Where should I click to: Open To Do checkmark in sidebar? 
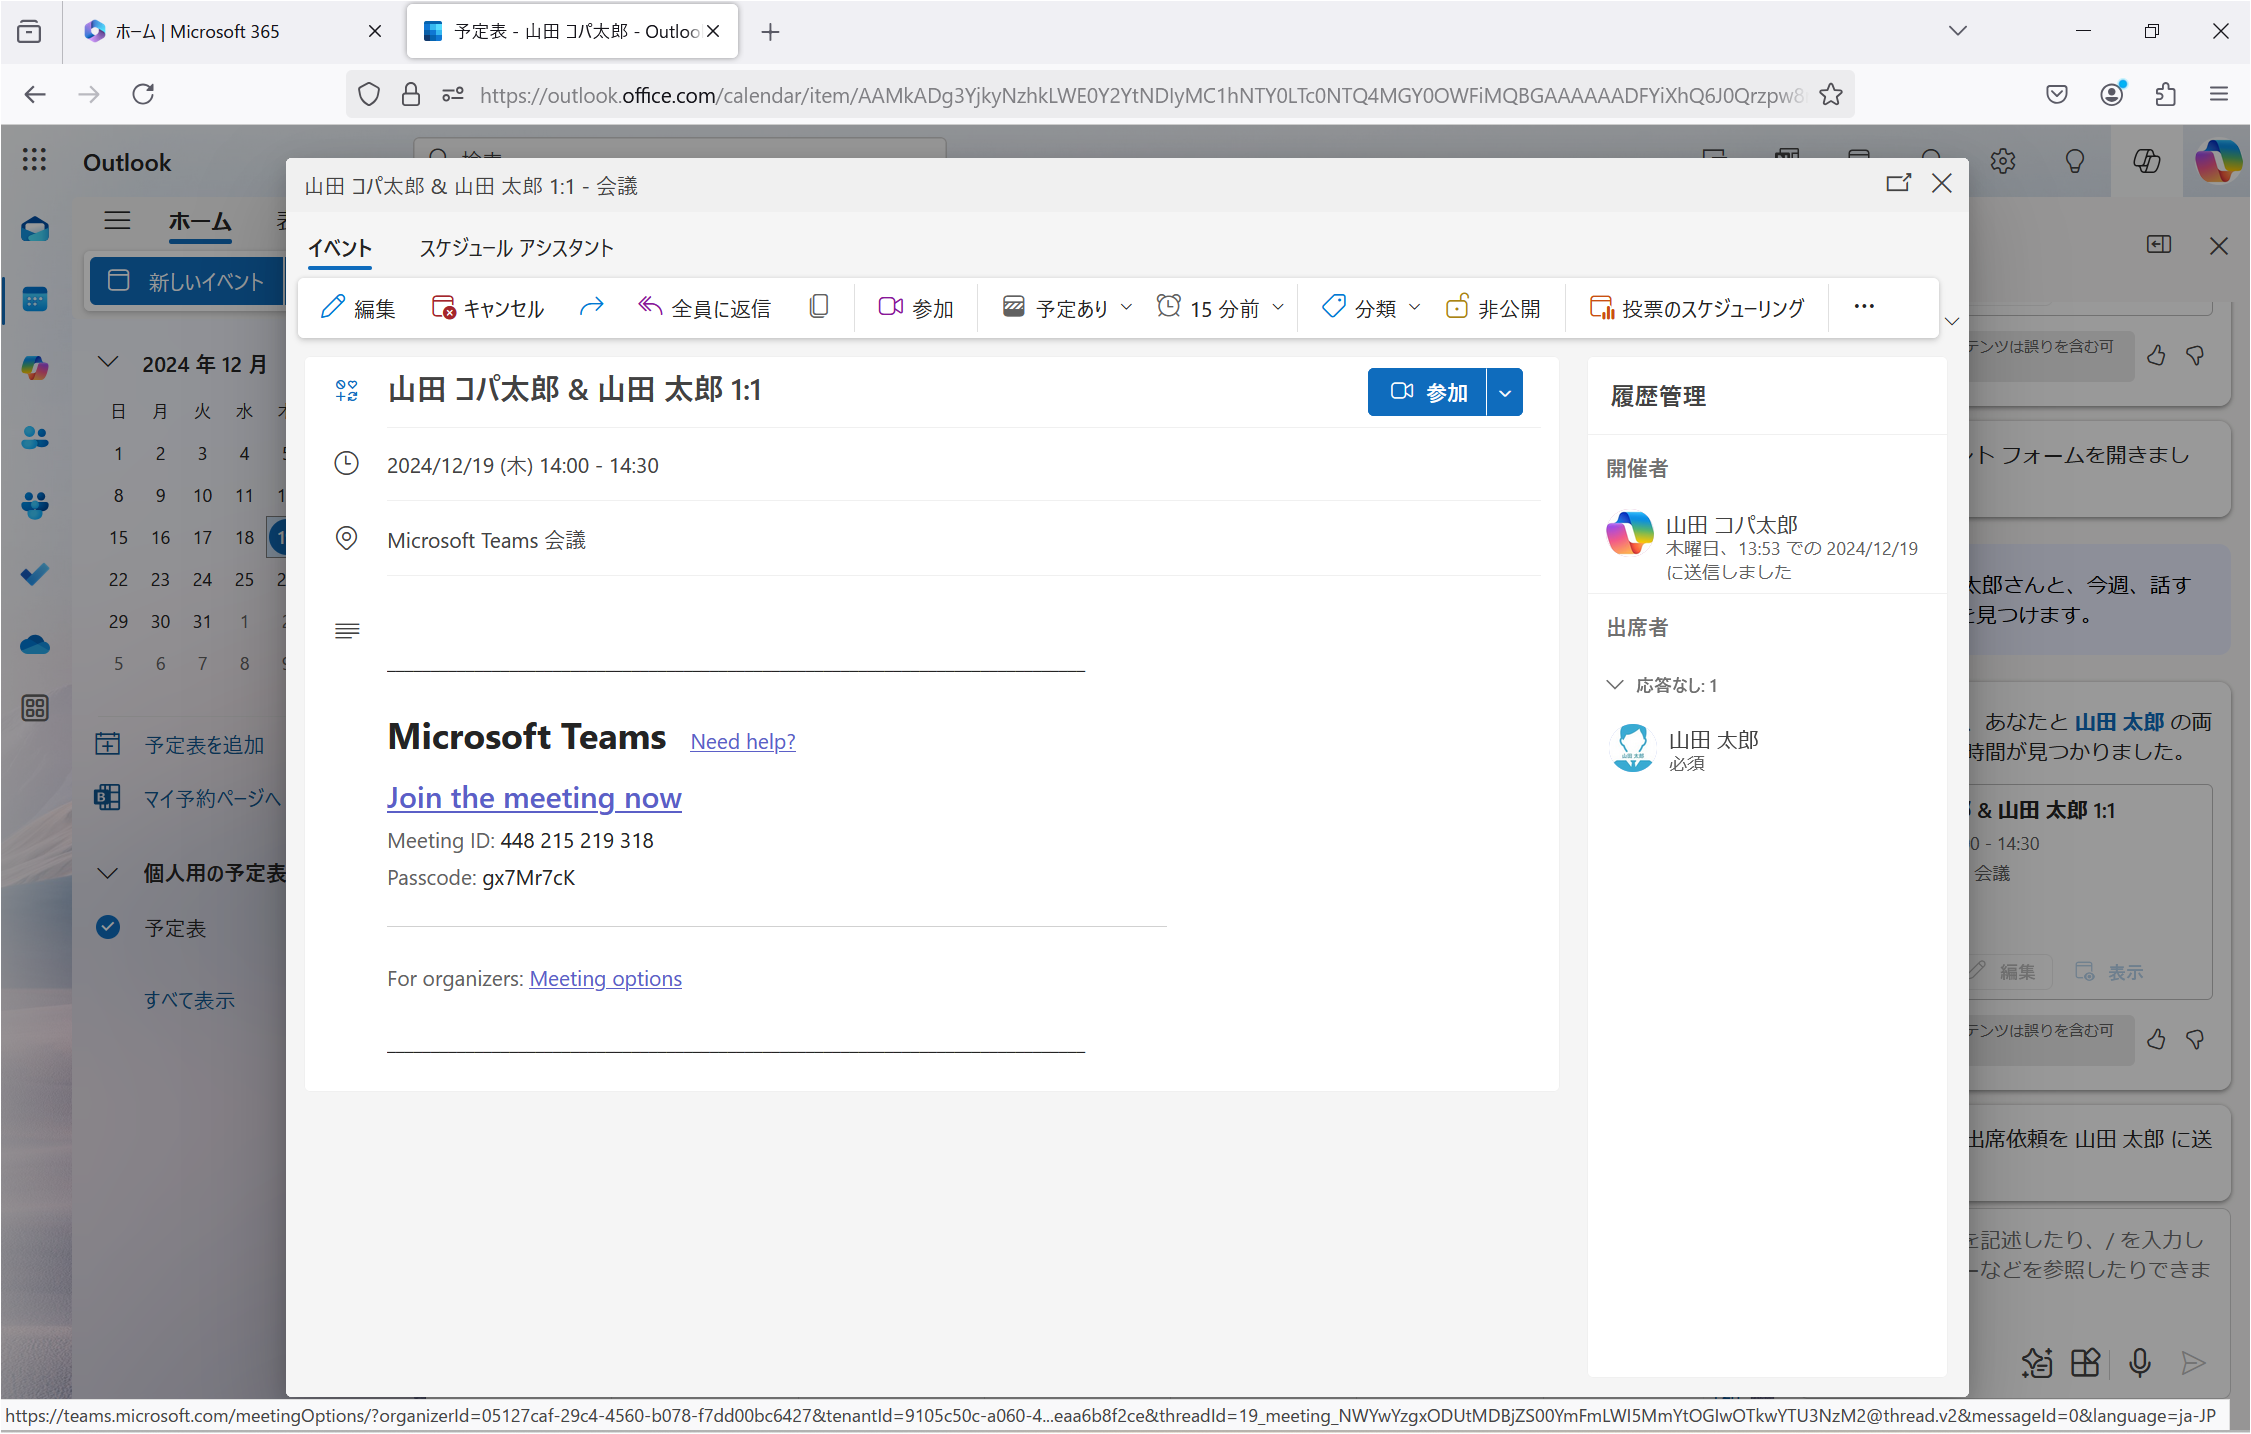[35, 575]
